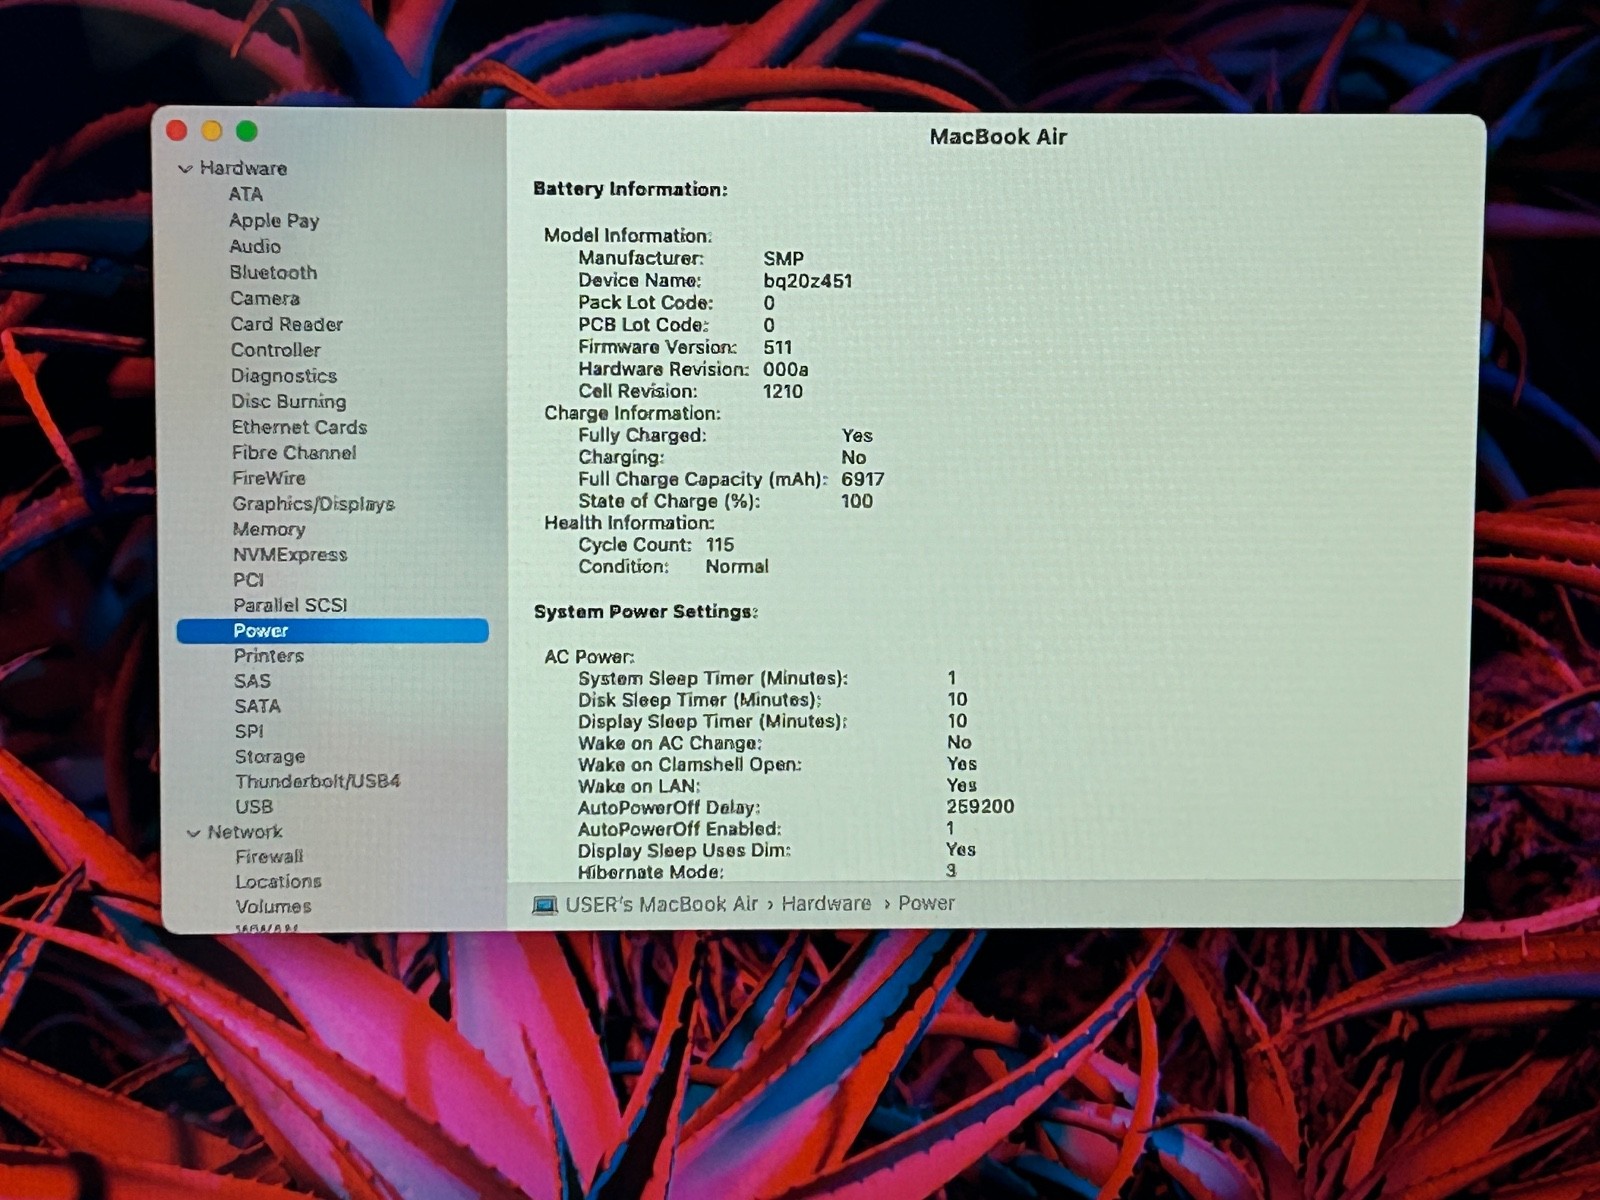Click the Hardware category label
This screenshot has height=1200, width=1600.
(243, 168)
